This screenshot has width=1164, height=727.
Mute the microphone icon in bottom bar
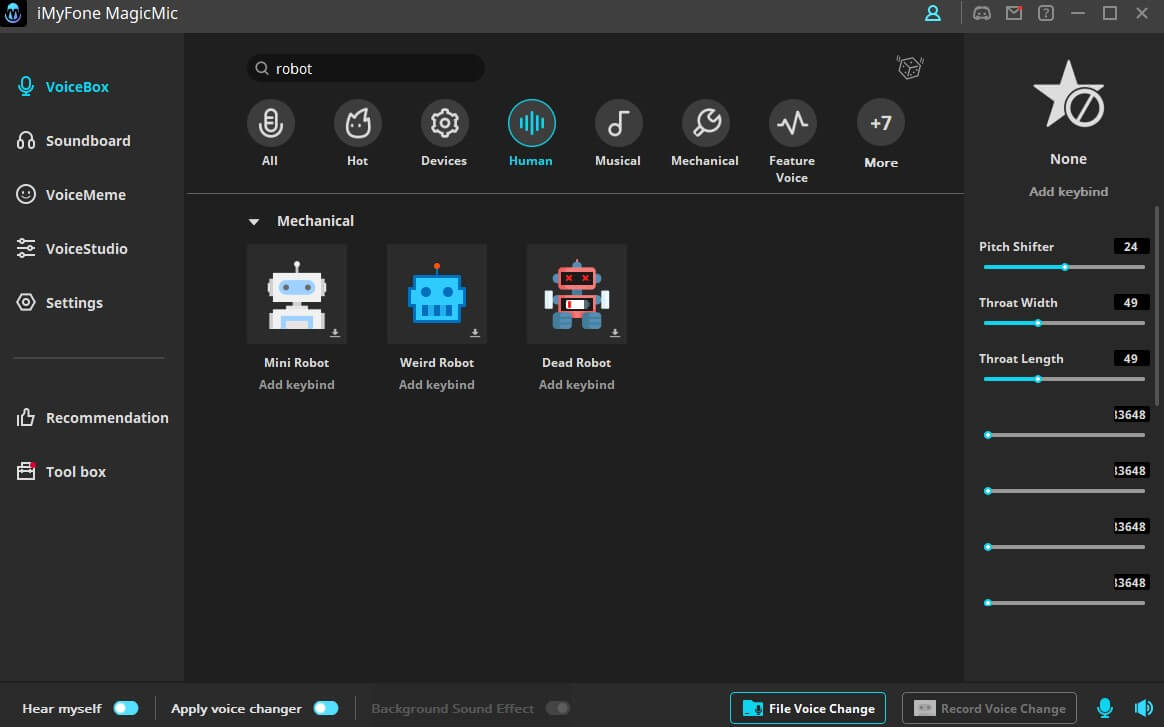pyautogui.click(x=1105, y=708)
